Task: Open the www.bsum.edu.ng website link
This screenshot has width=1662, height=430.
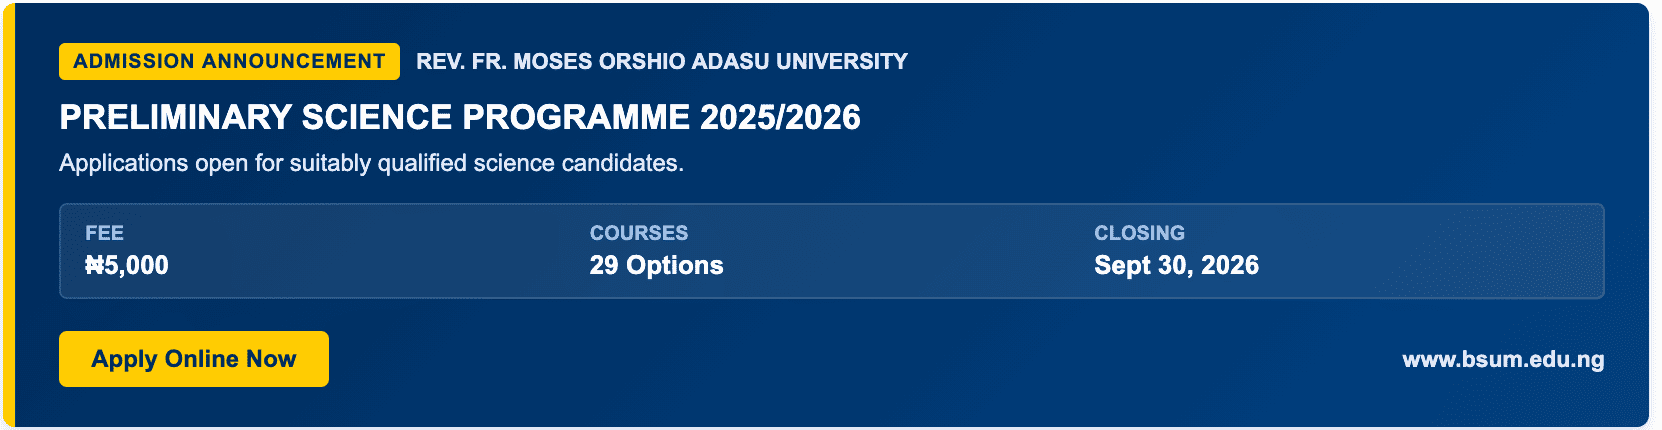Action: 1503,360
